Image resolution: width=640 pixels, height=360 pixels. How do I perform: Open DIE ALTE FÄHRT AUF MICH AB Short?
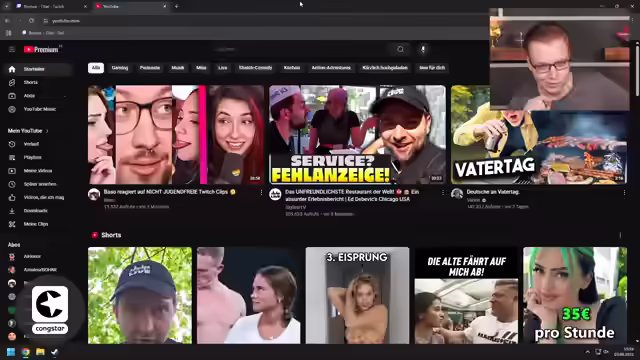(467, 295)
